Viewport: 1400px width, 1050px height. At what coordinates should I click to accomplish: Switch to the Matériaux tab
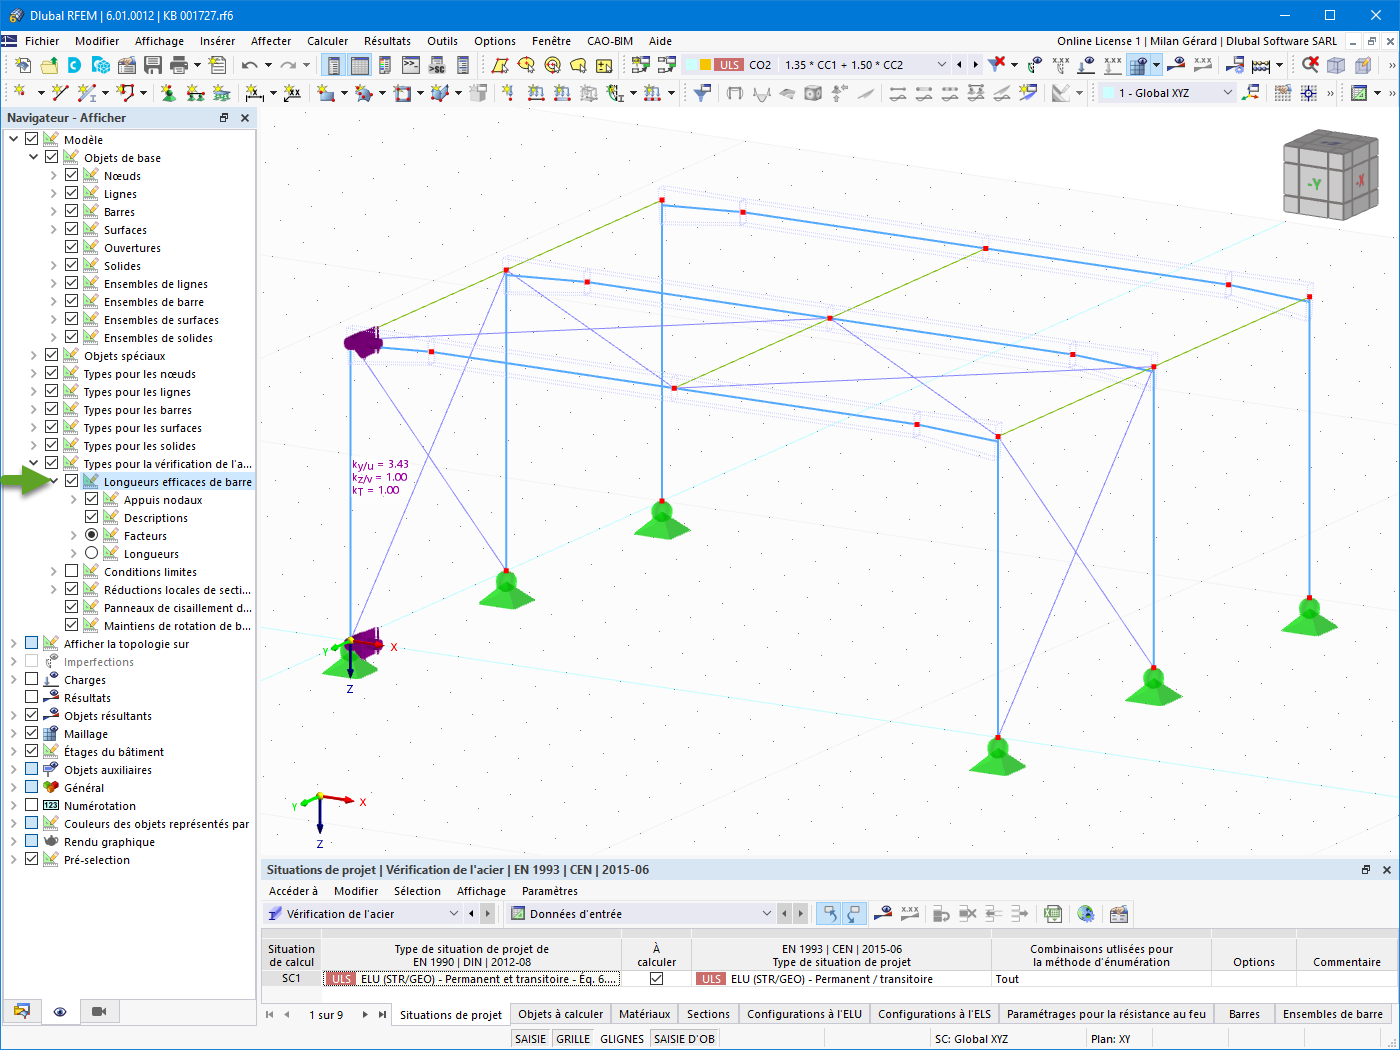pyautogui.click(x=645, y=1014)
